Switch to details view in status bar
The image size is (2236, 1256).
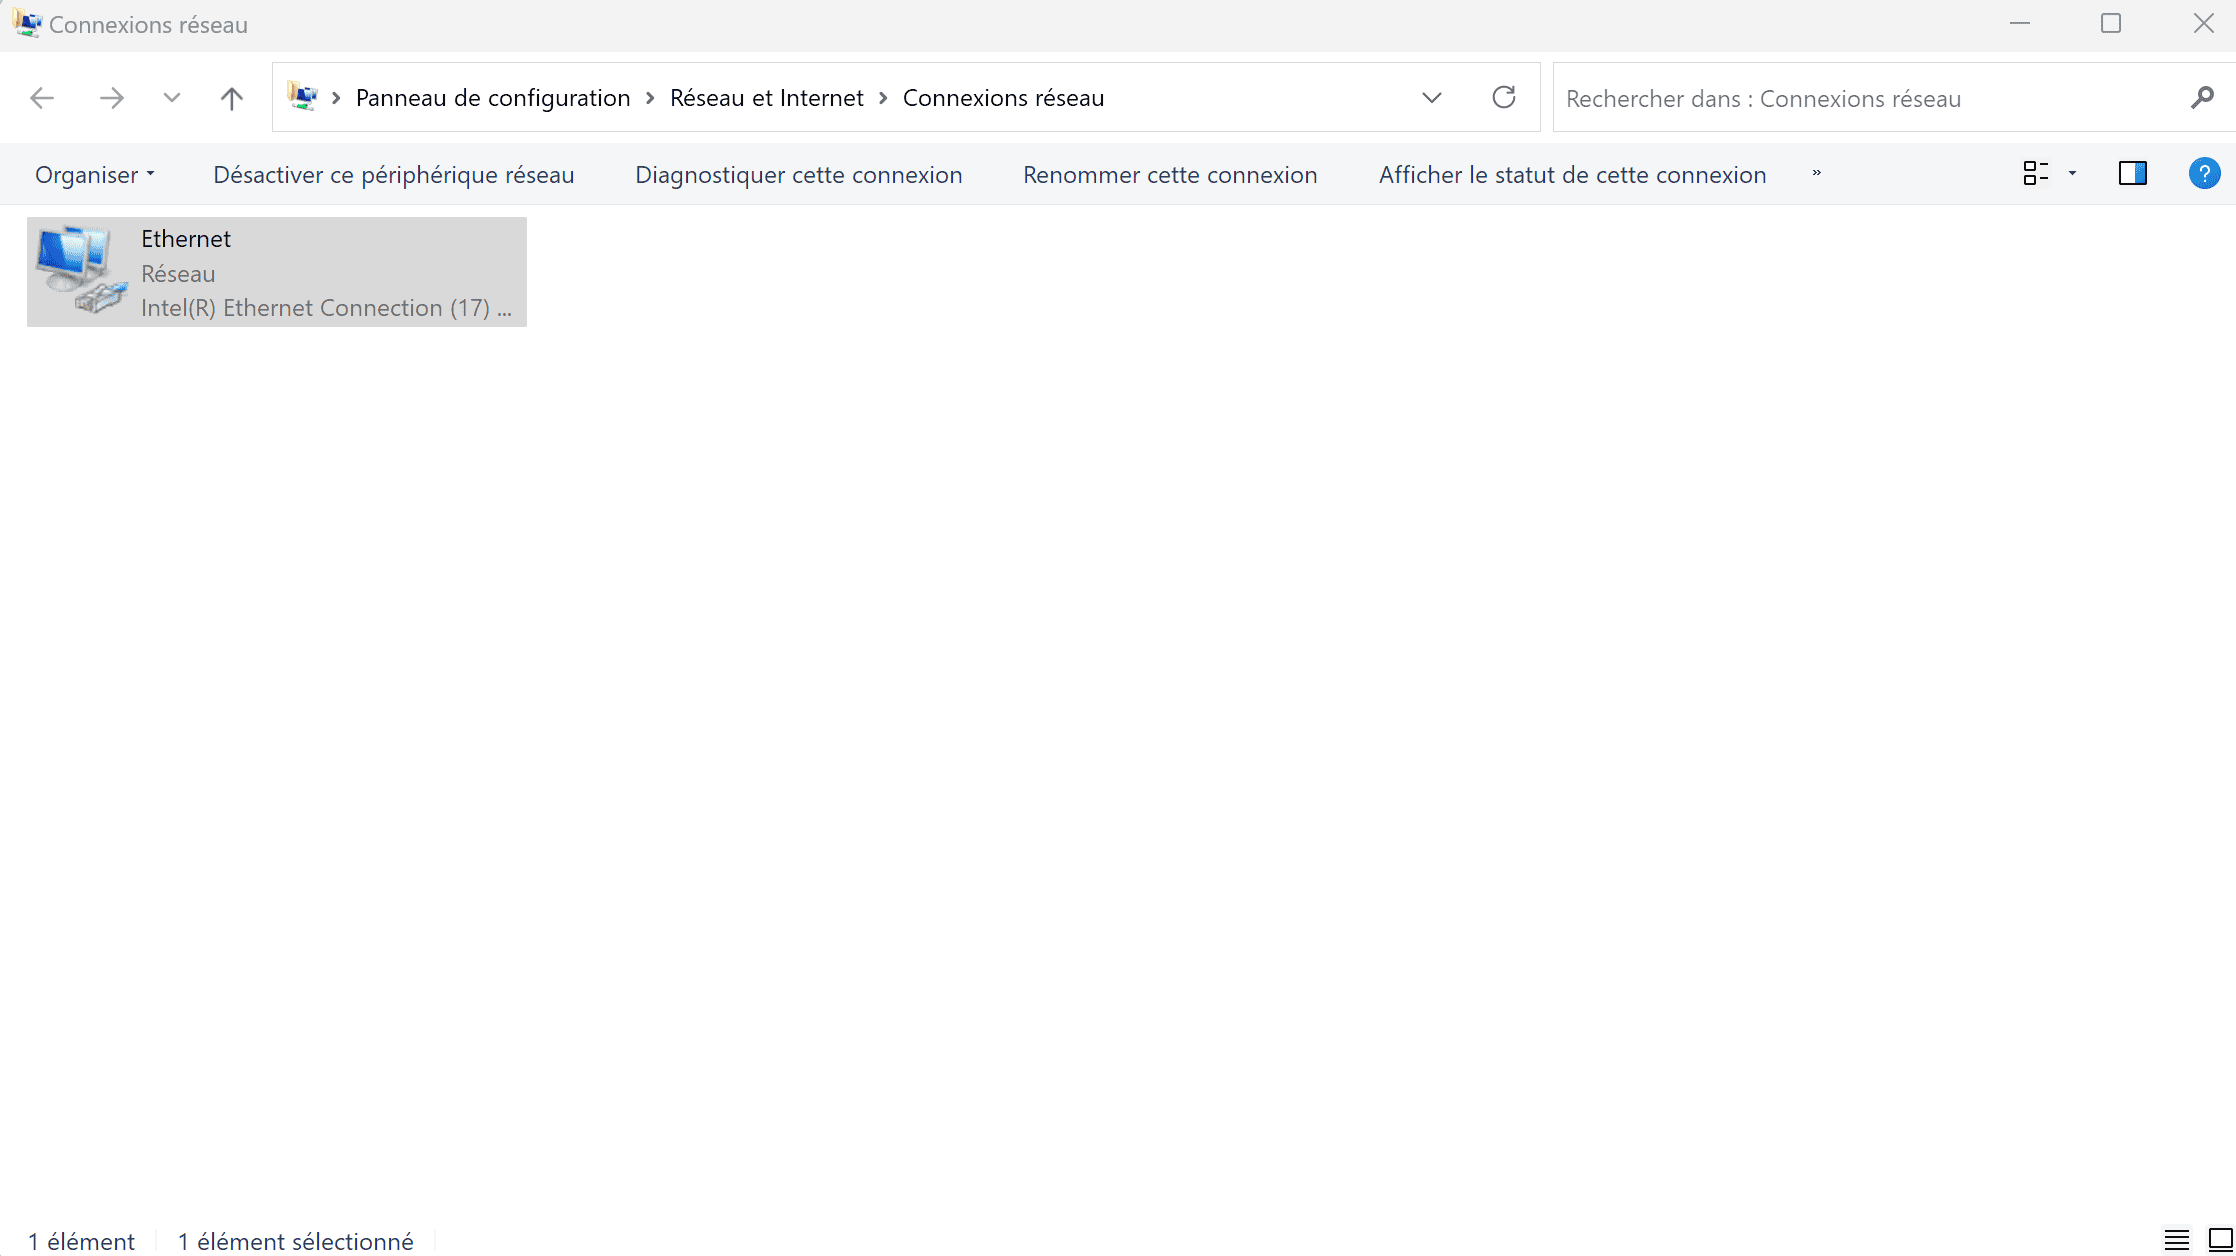pos(2177,1240)
